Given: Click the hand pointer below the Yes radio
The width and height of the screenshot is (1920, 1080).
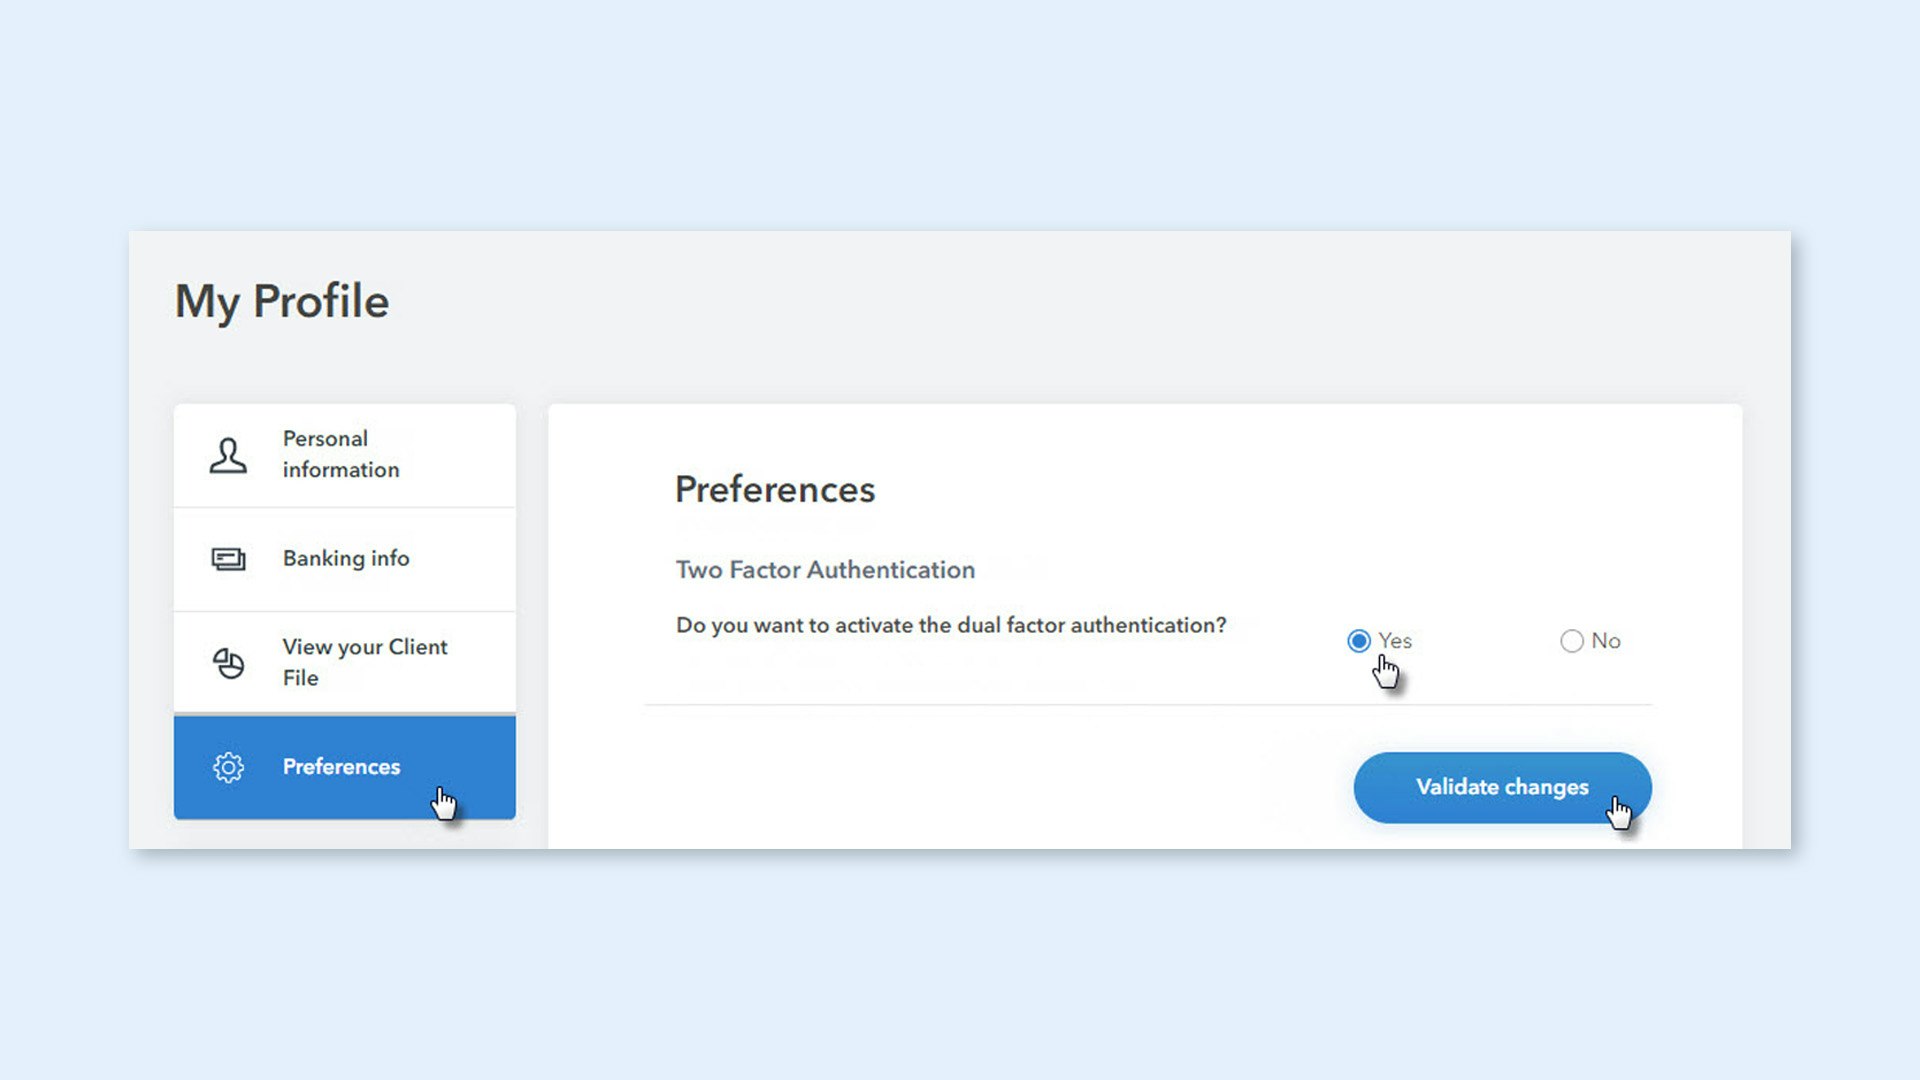Looking at the screenshot, I should (1386, 672).
